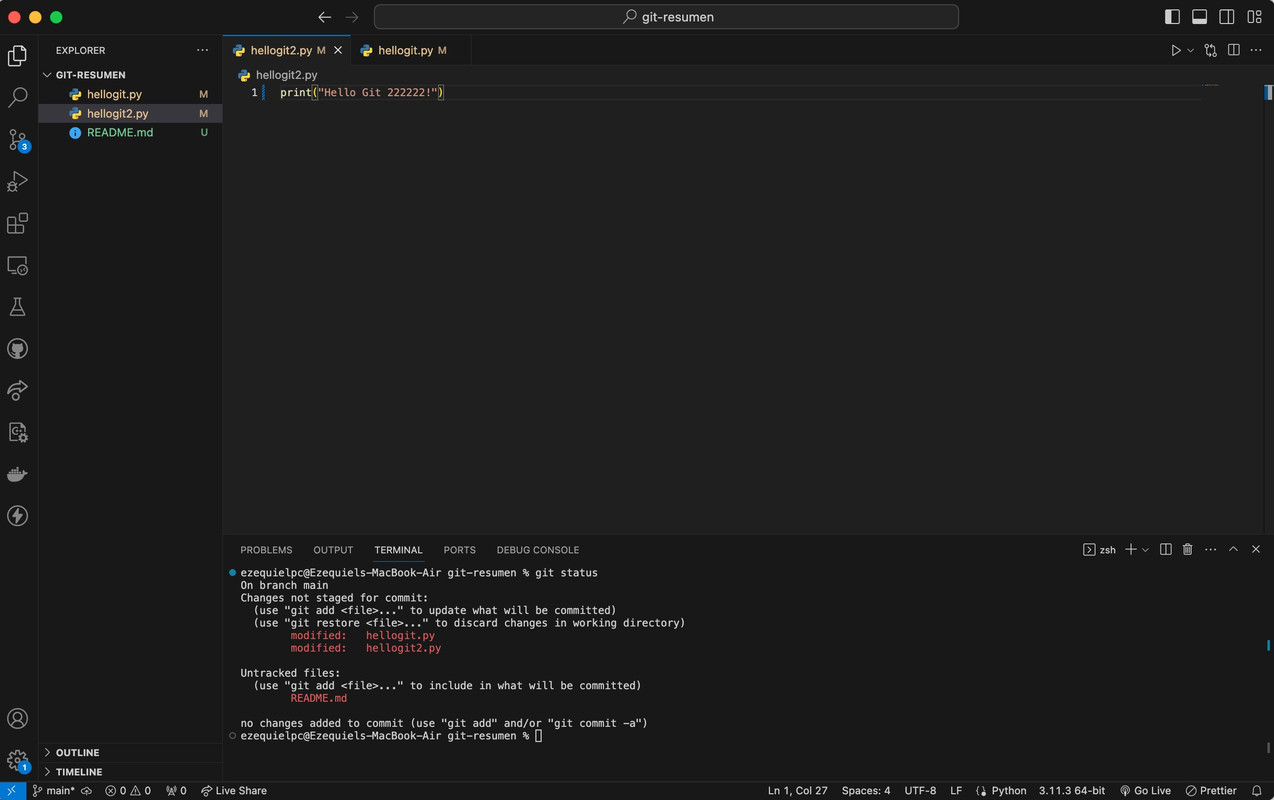Open the Search view icon
The height and width of the screenshot is (800, 1274).
click(x=17, y=97)
